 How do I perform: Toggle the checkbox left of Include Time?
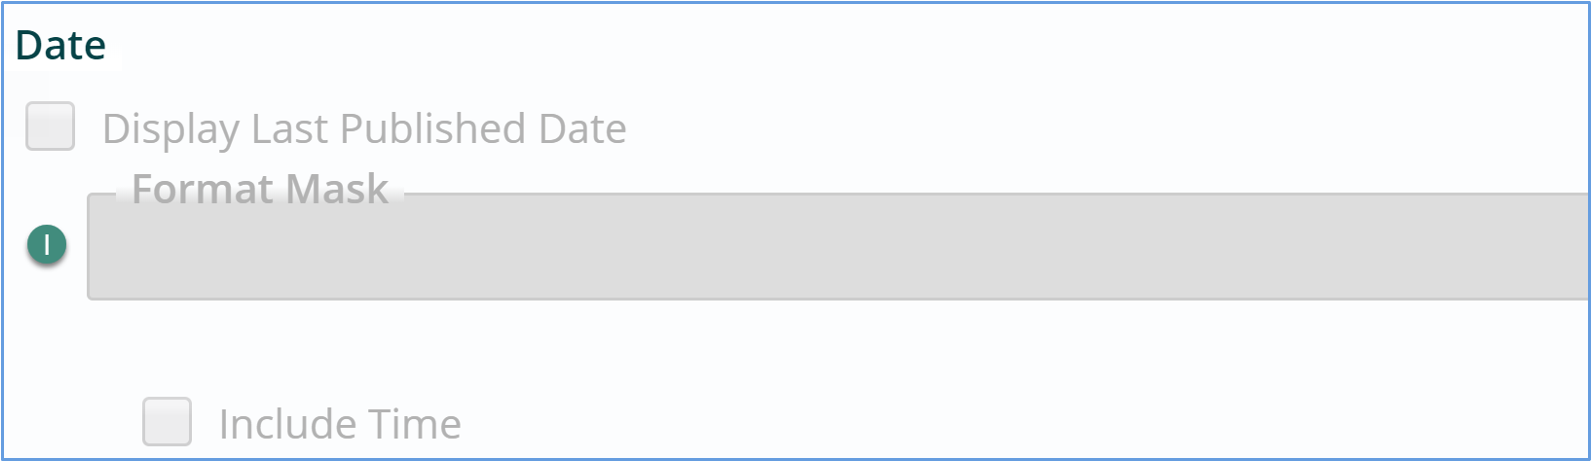tap(167, 421)
